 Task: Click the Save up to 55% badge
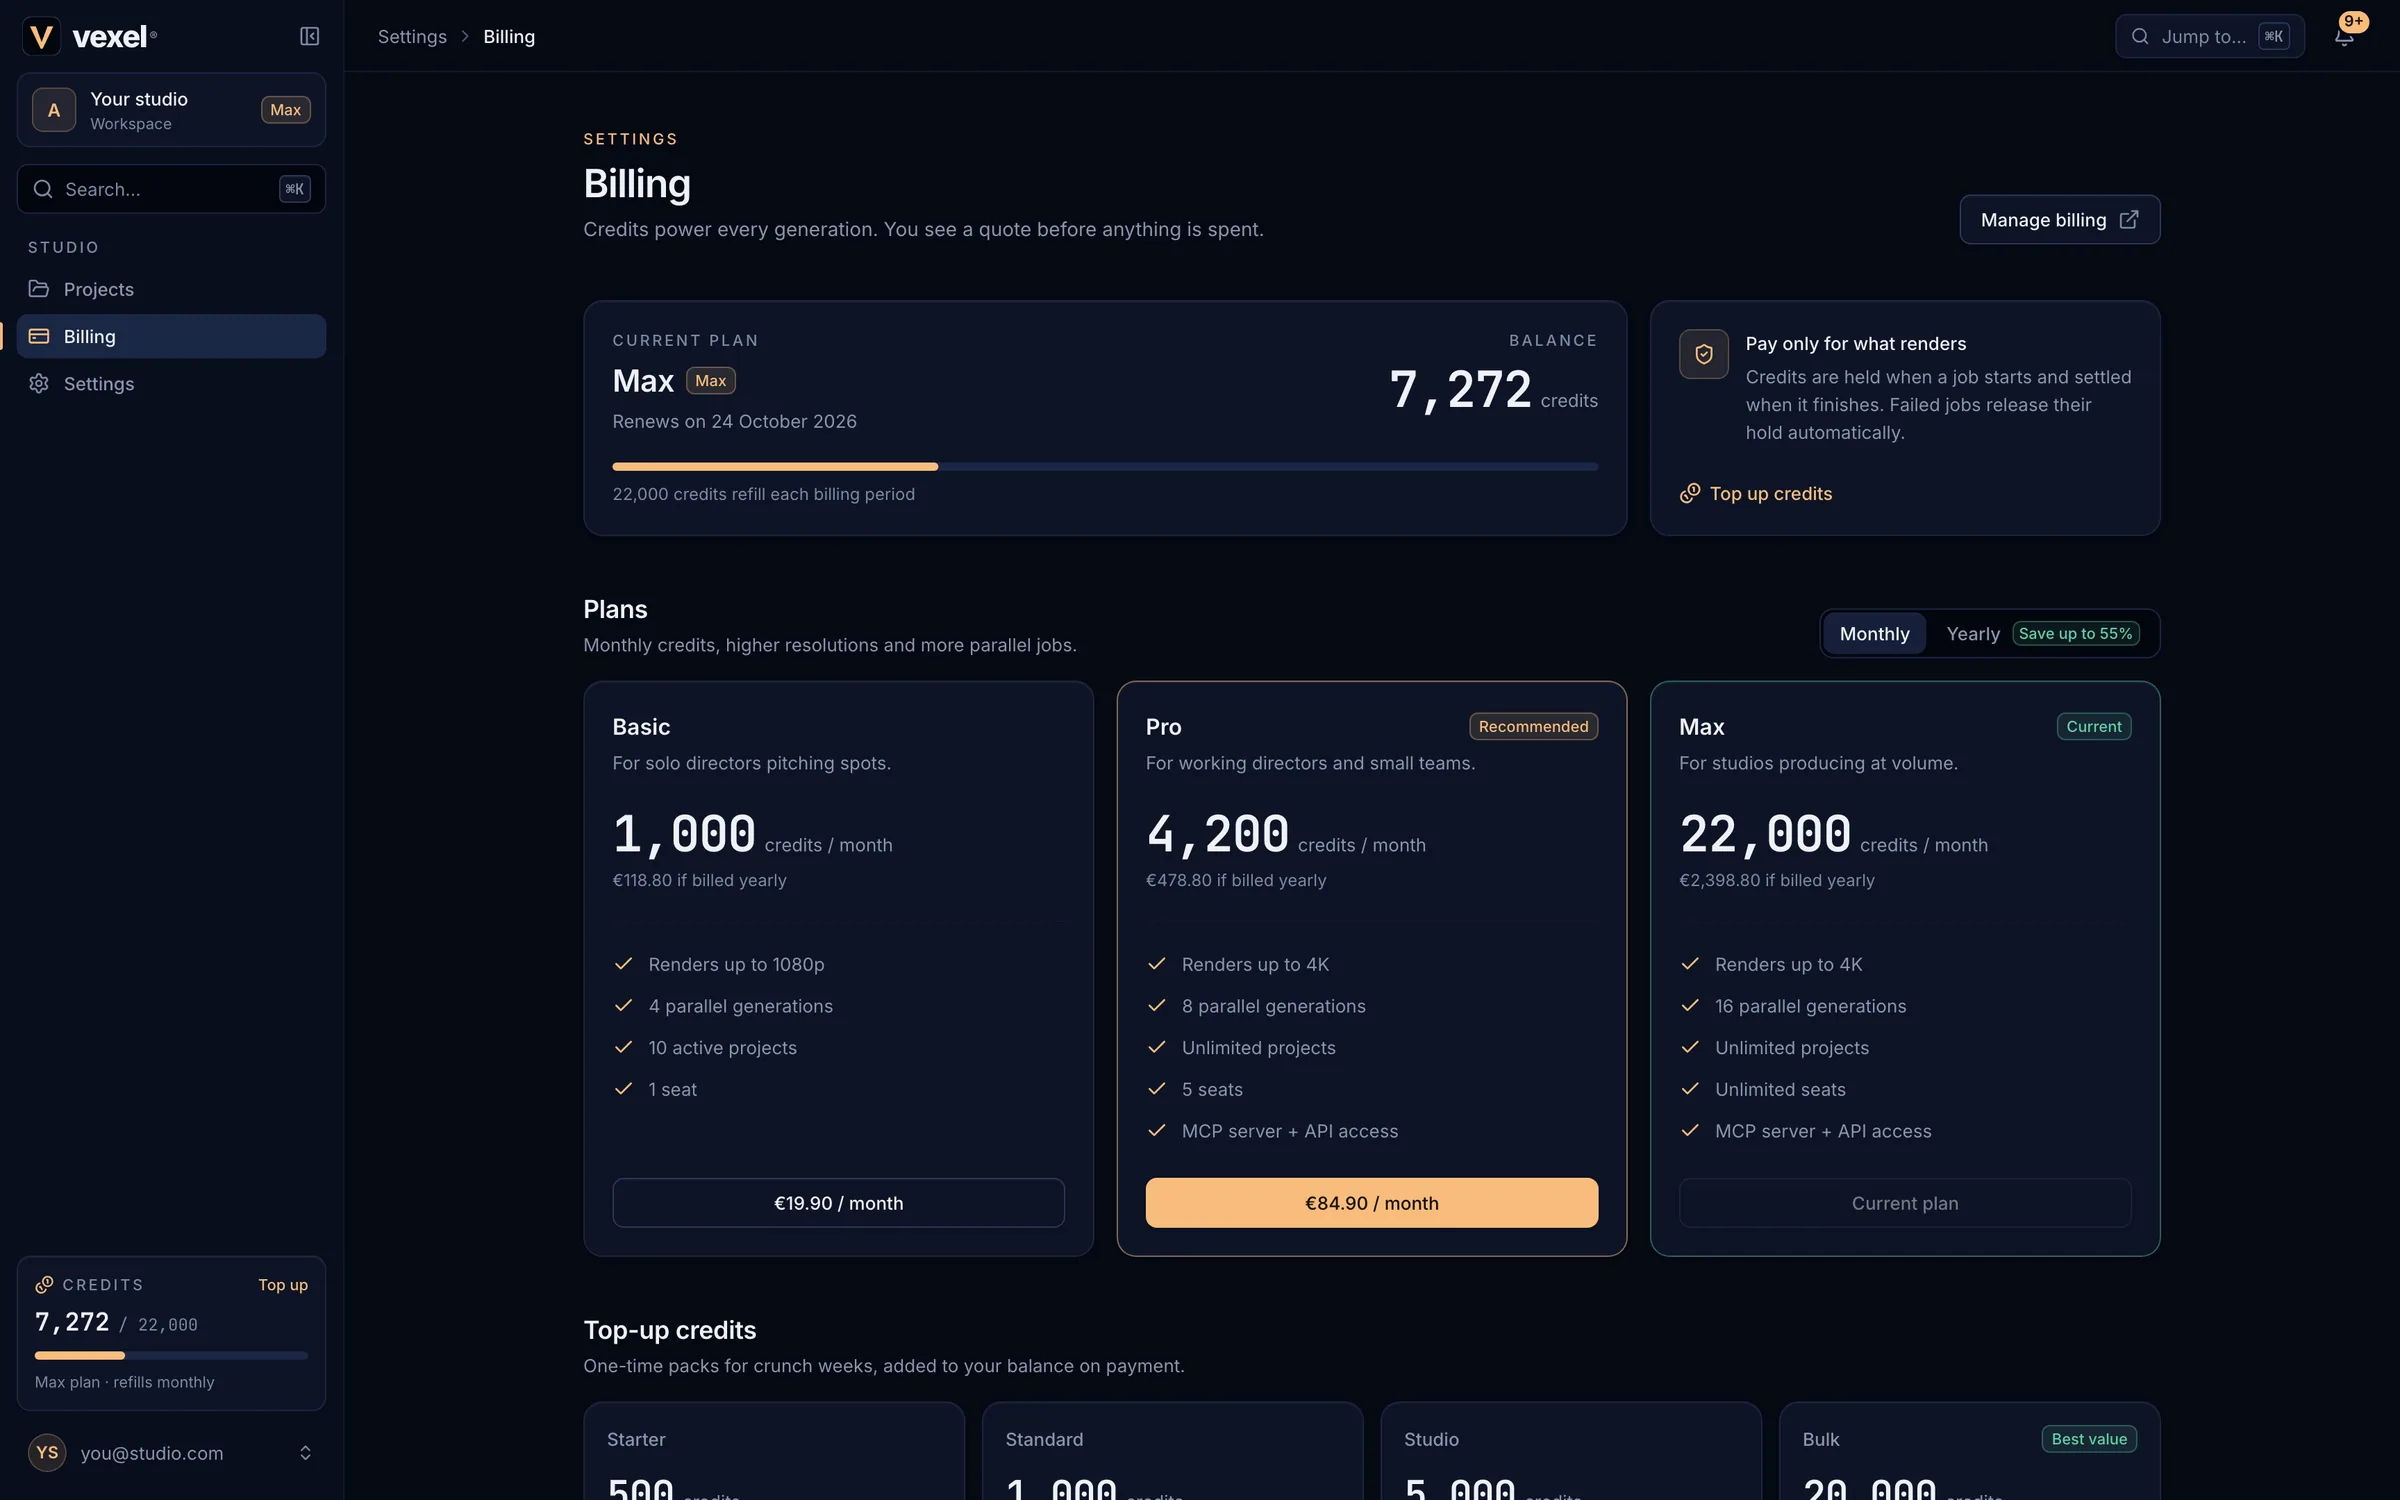click(x=2075, y=633)
